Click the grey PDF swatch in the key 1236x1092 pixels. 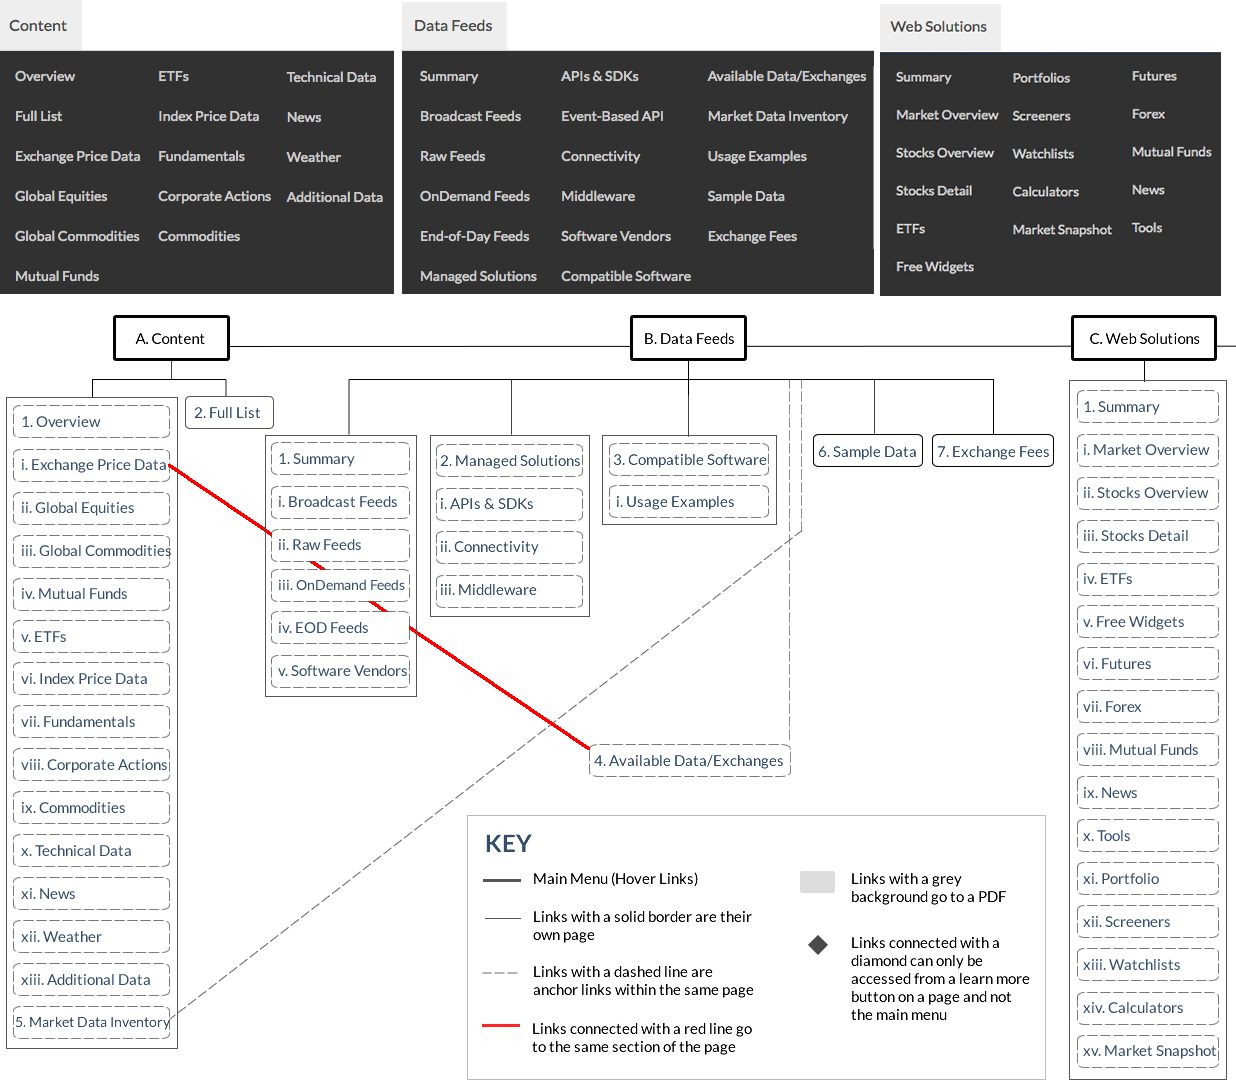[817, 881]
